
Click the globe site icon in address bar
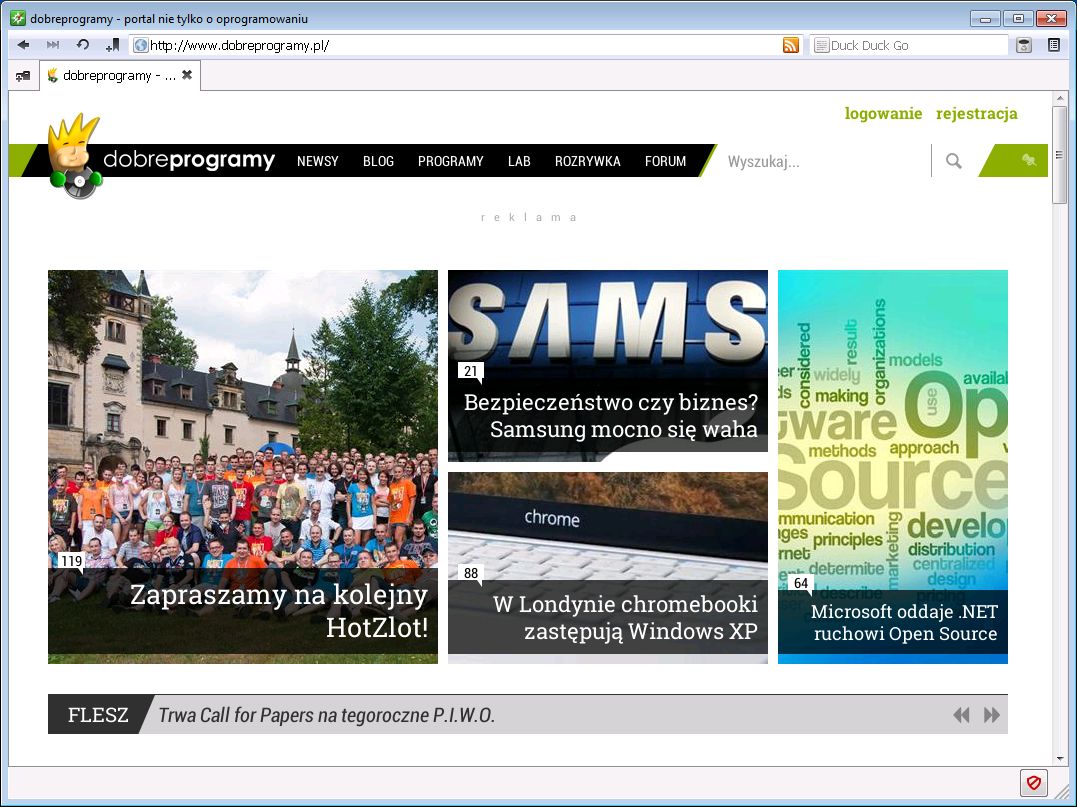141,45
